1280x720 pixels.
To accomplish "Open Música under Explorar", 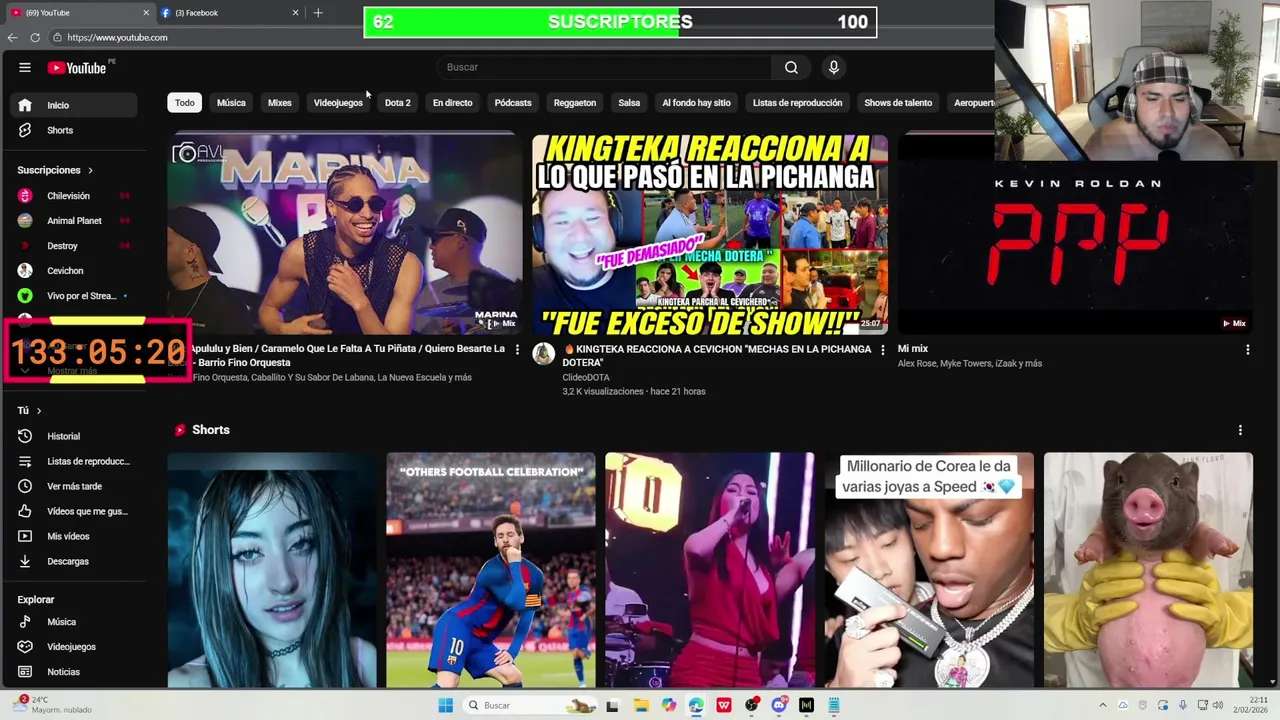I will [74, 622].
